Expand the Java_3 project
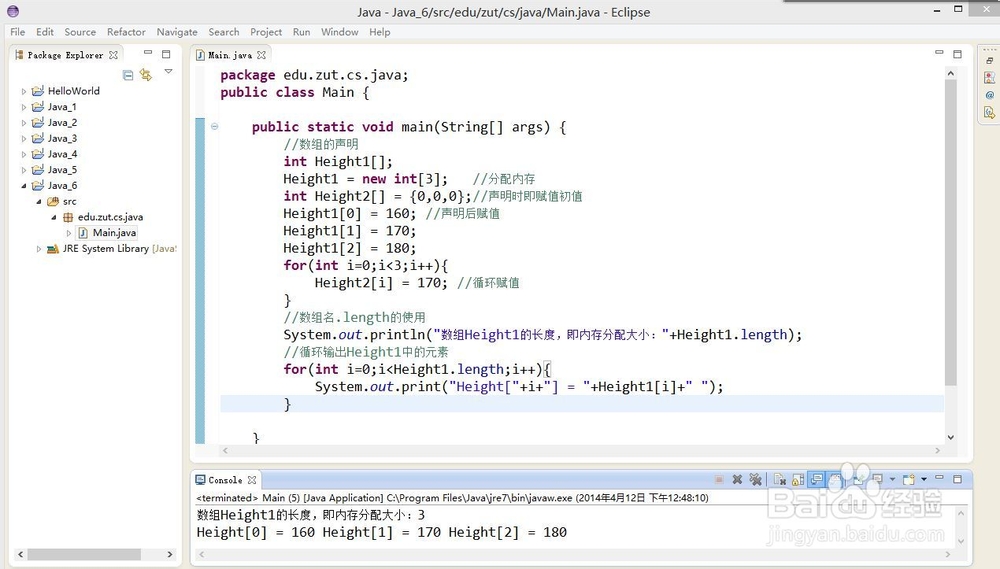This screenshot has height=569, width=1000. [24, 138]
